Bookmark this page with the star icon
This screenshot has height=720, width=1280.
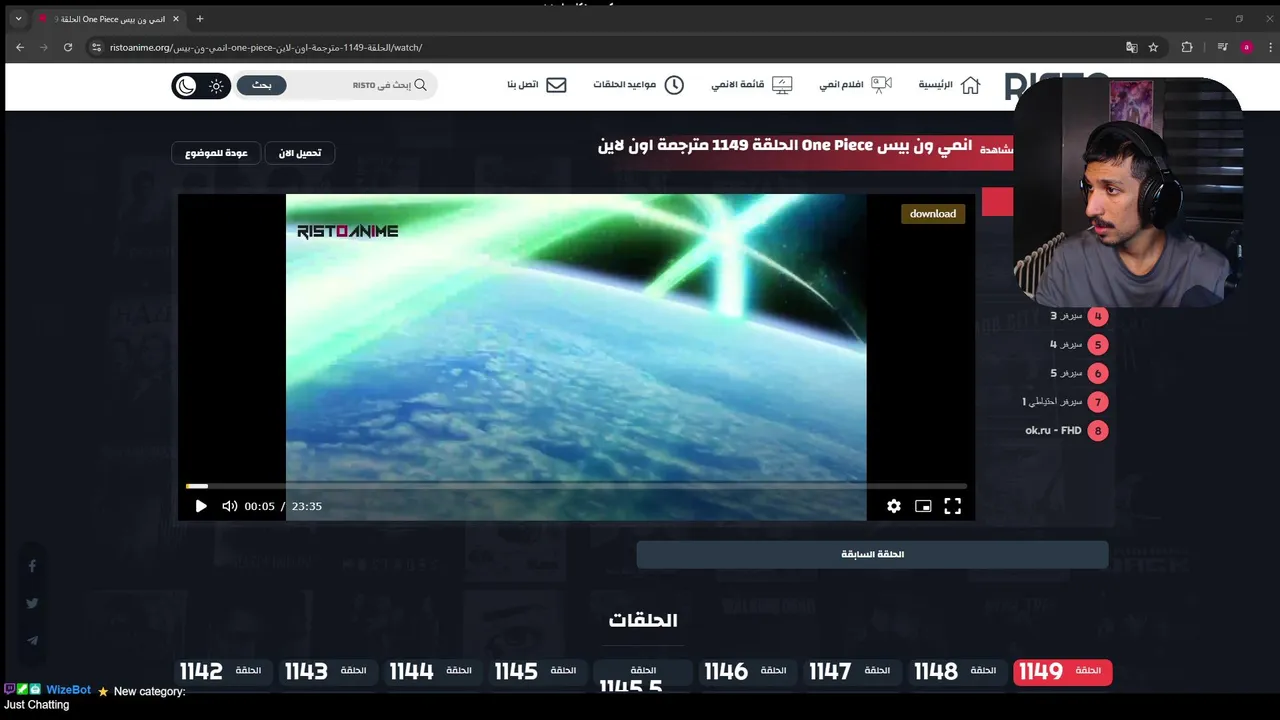click(x=1153, y=47)
